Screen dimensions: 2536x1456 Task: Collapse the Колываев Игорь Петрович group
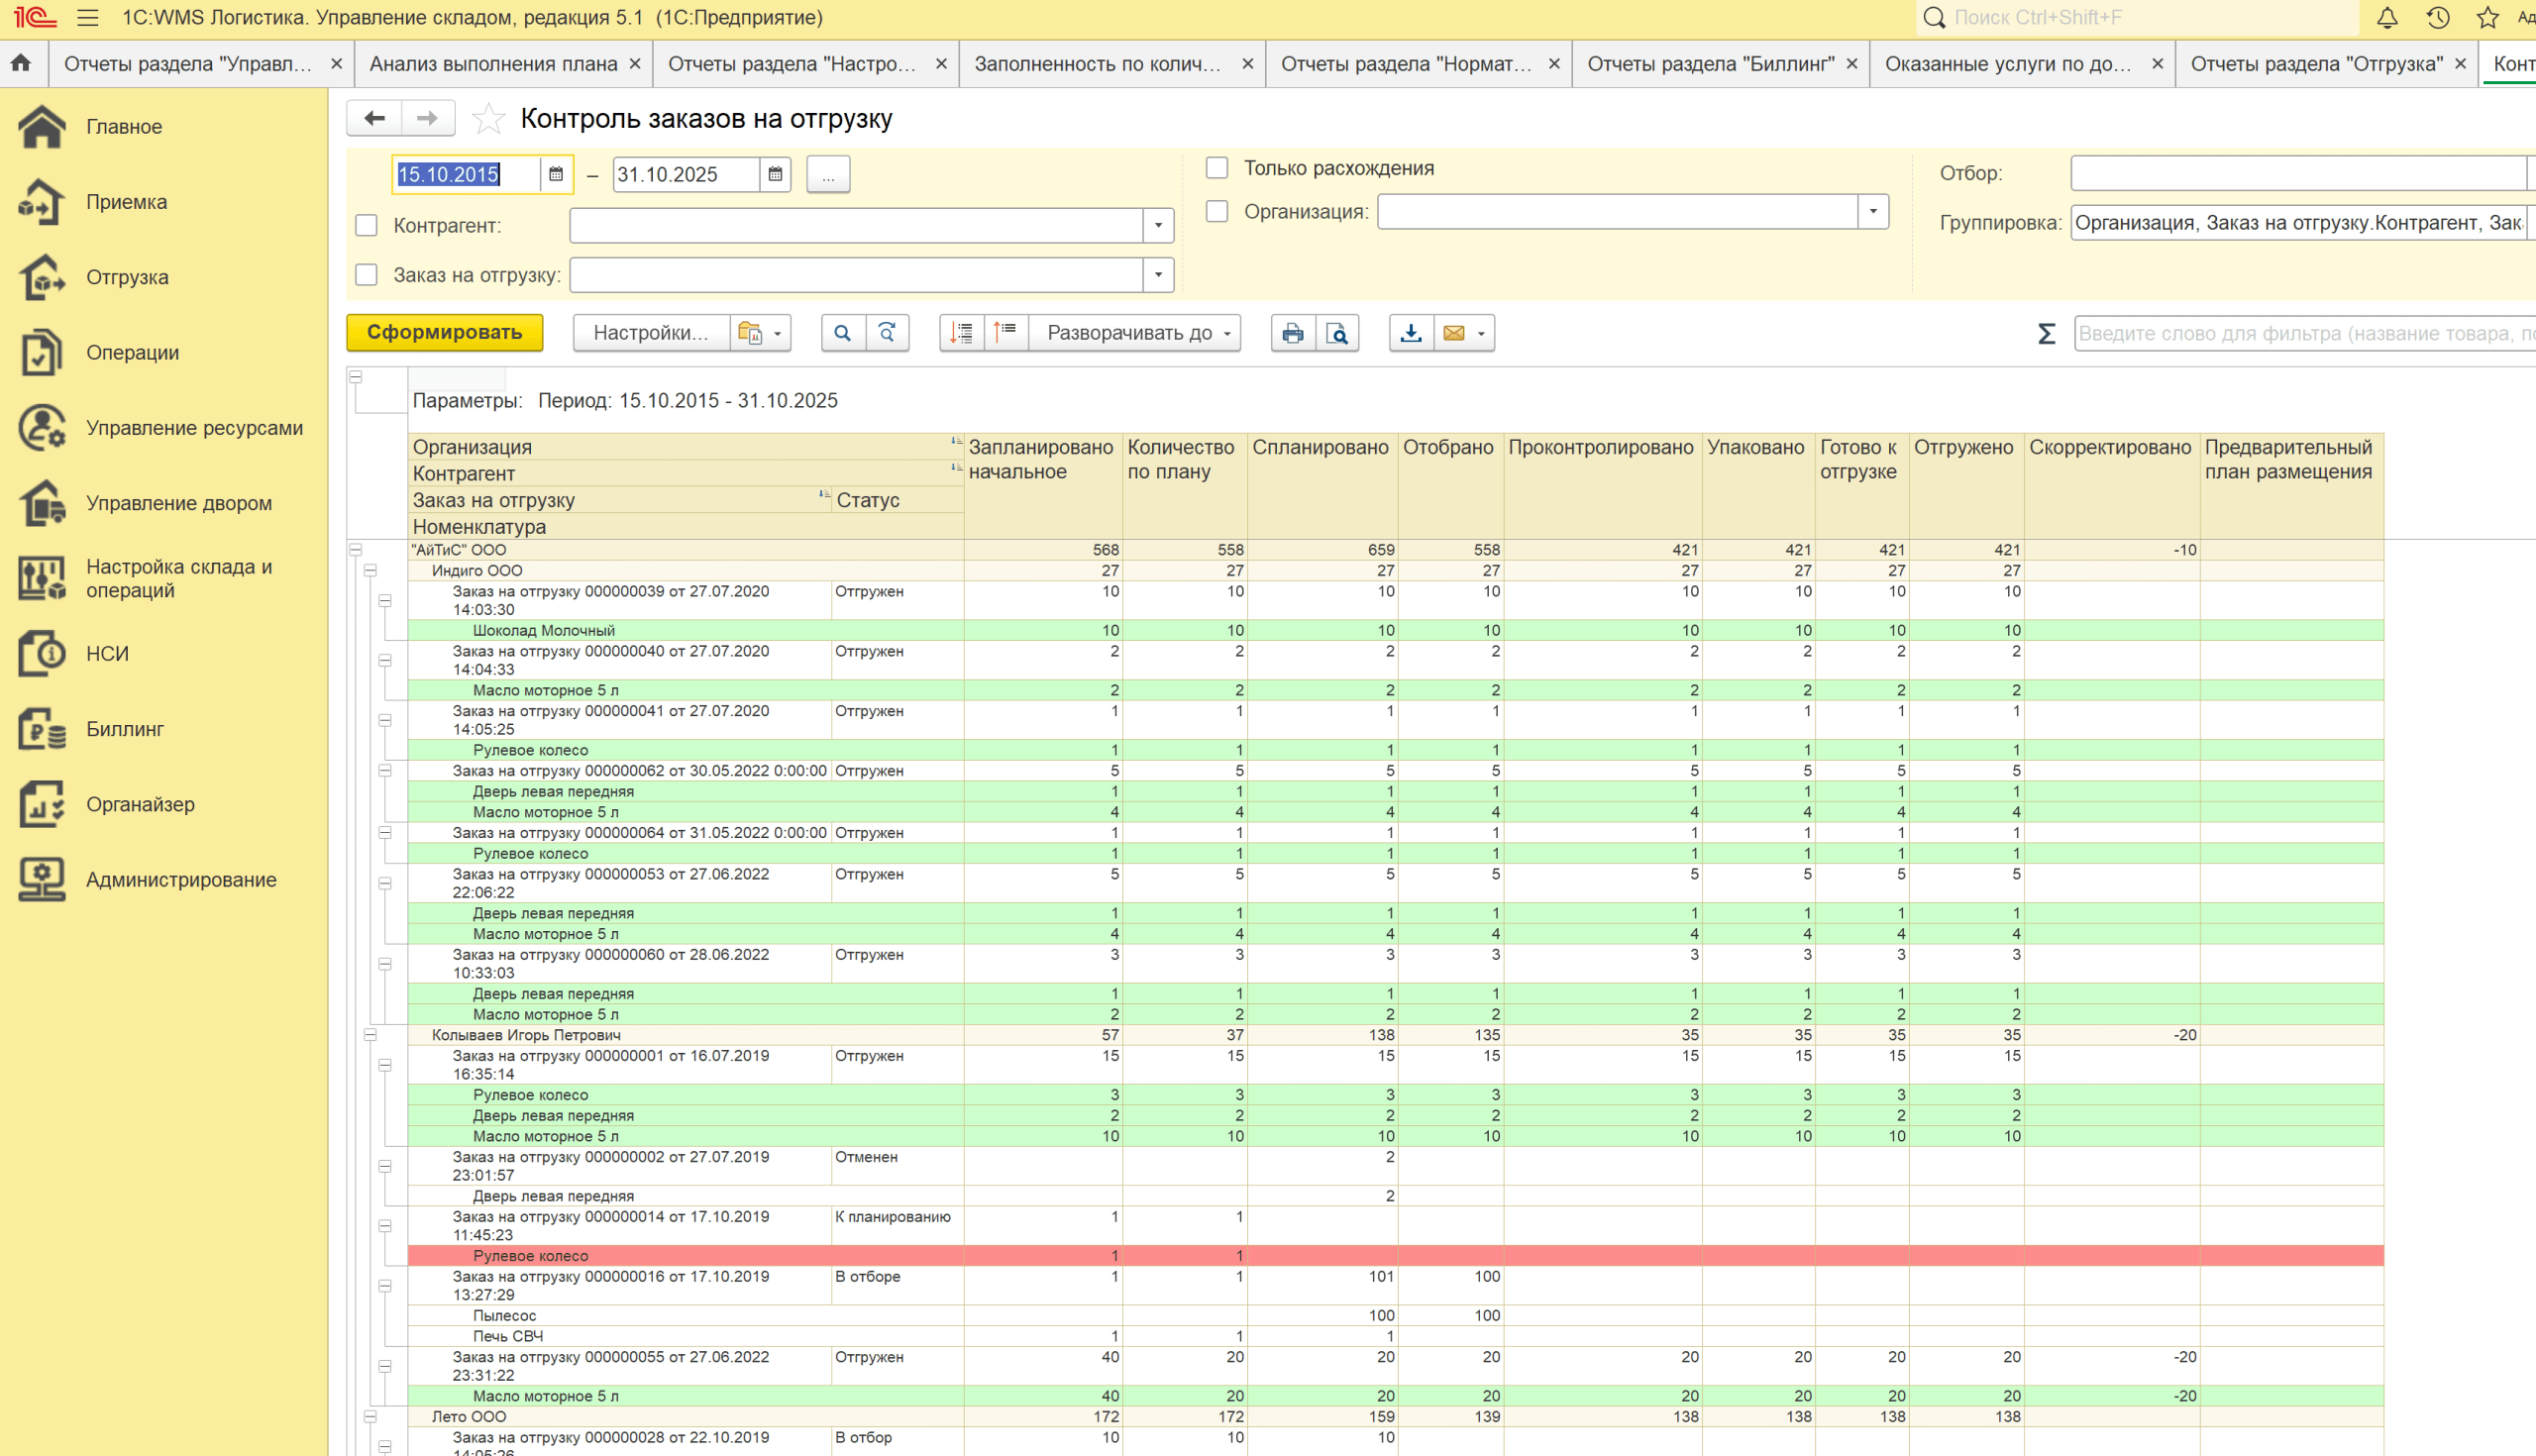(x=370, y=1035)
